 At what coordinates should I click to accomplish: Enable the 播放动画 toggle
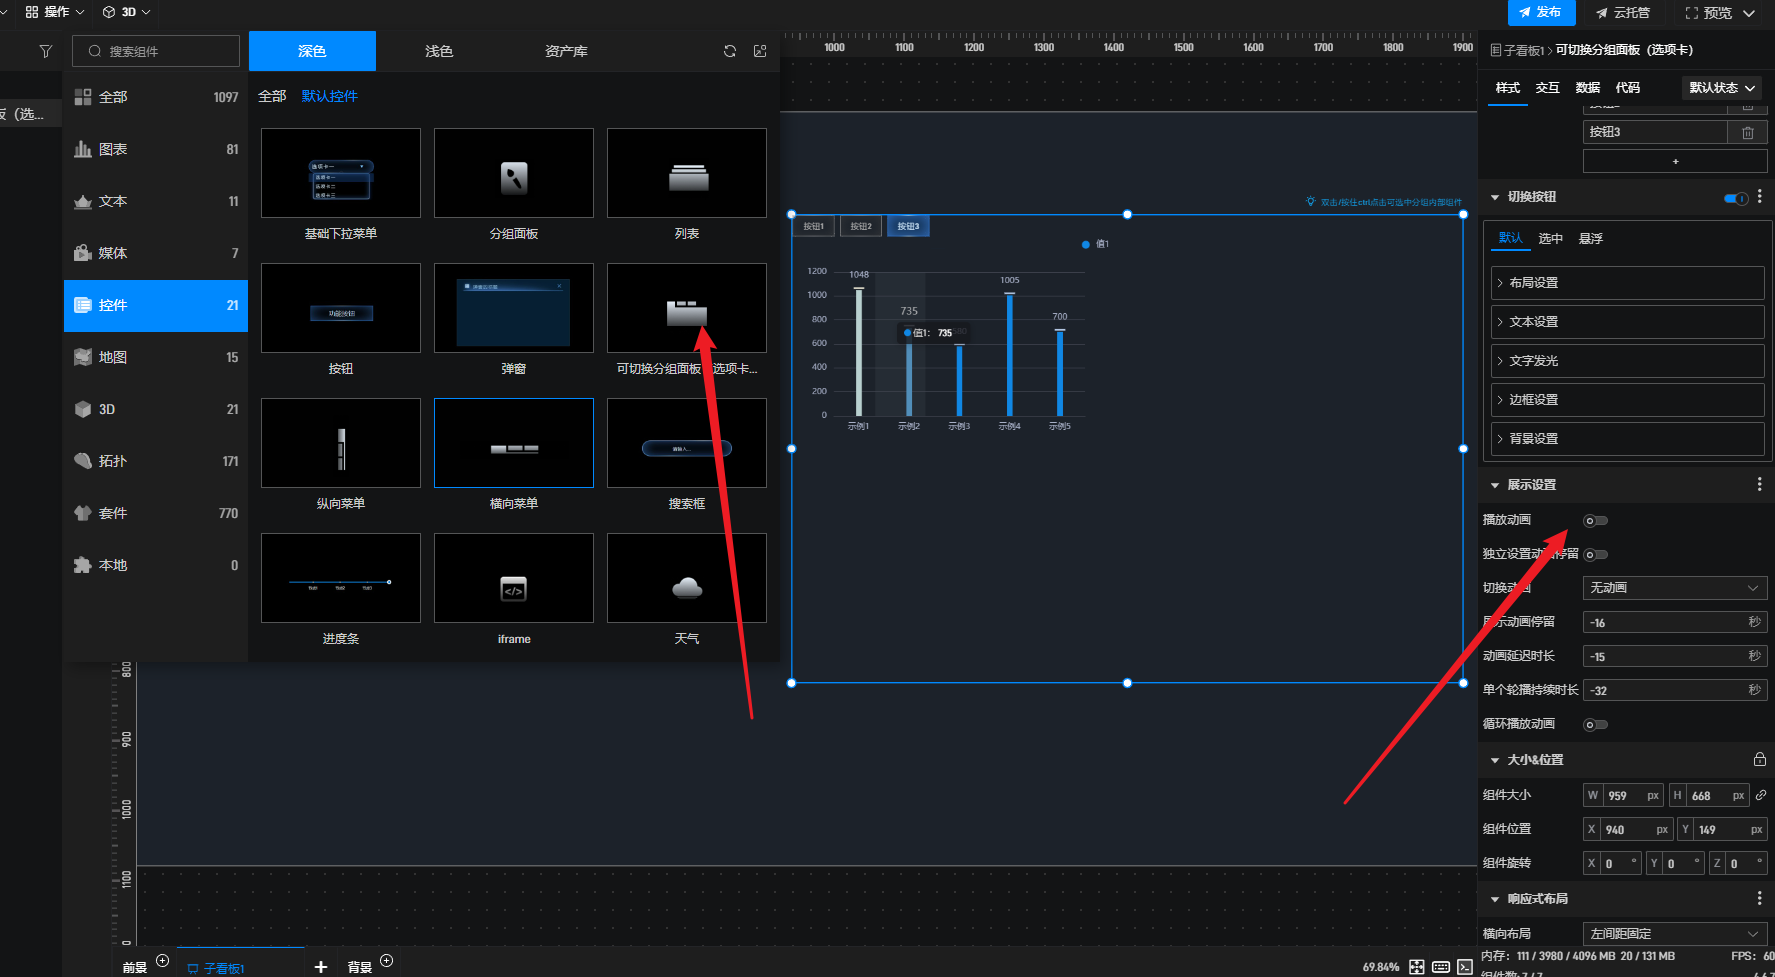[1595, 521]
